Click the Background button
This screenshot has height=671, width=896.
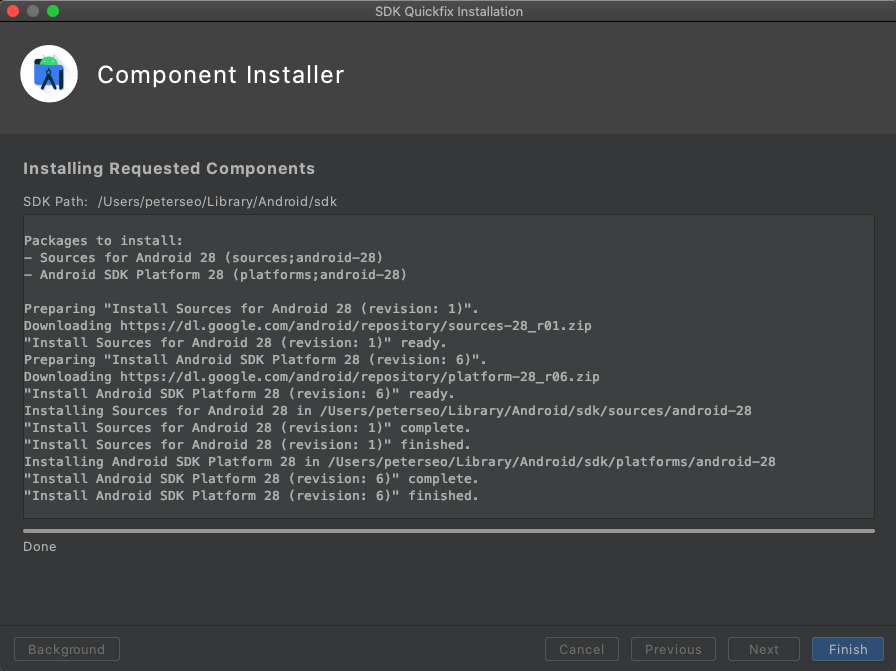(x=67, y=649)
